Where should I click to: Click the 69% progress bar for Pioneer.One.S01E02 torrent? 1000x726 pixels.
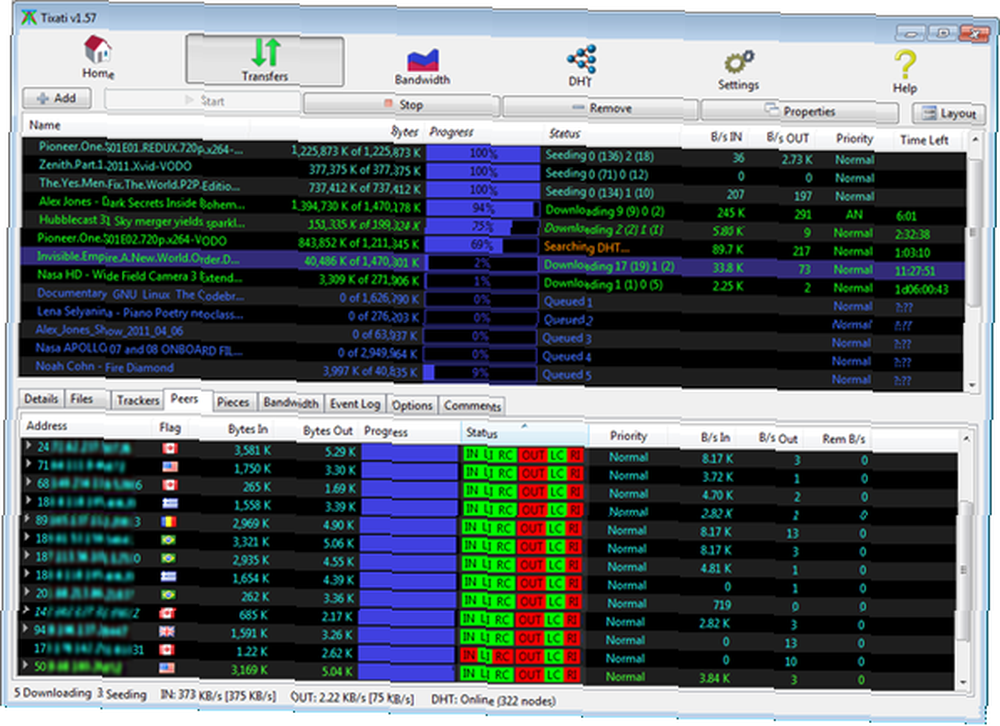(482, 245)
